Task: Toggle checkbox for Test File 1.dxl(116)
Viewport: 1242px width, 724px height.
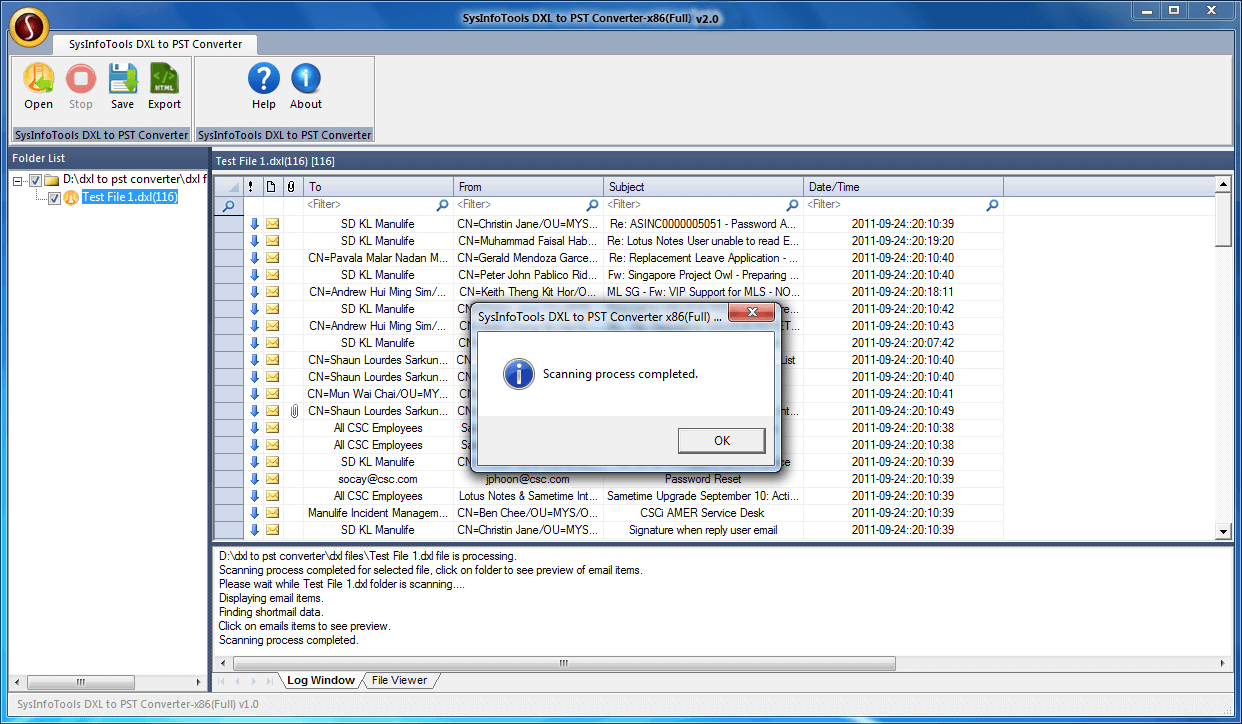Action: coord(54,197)
